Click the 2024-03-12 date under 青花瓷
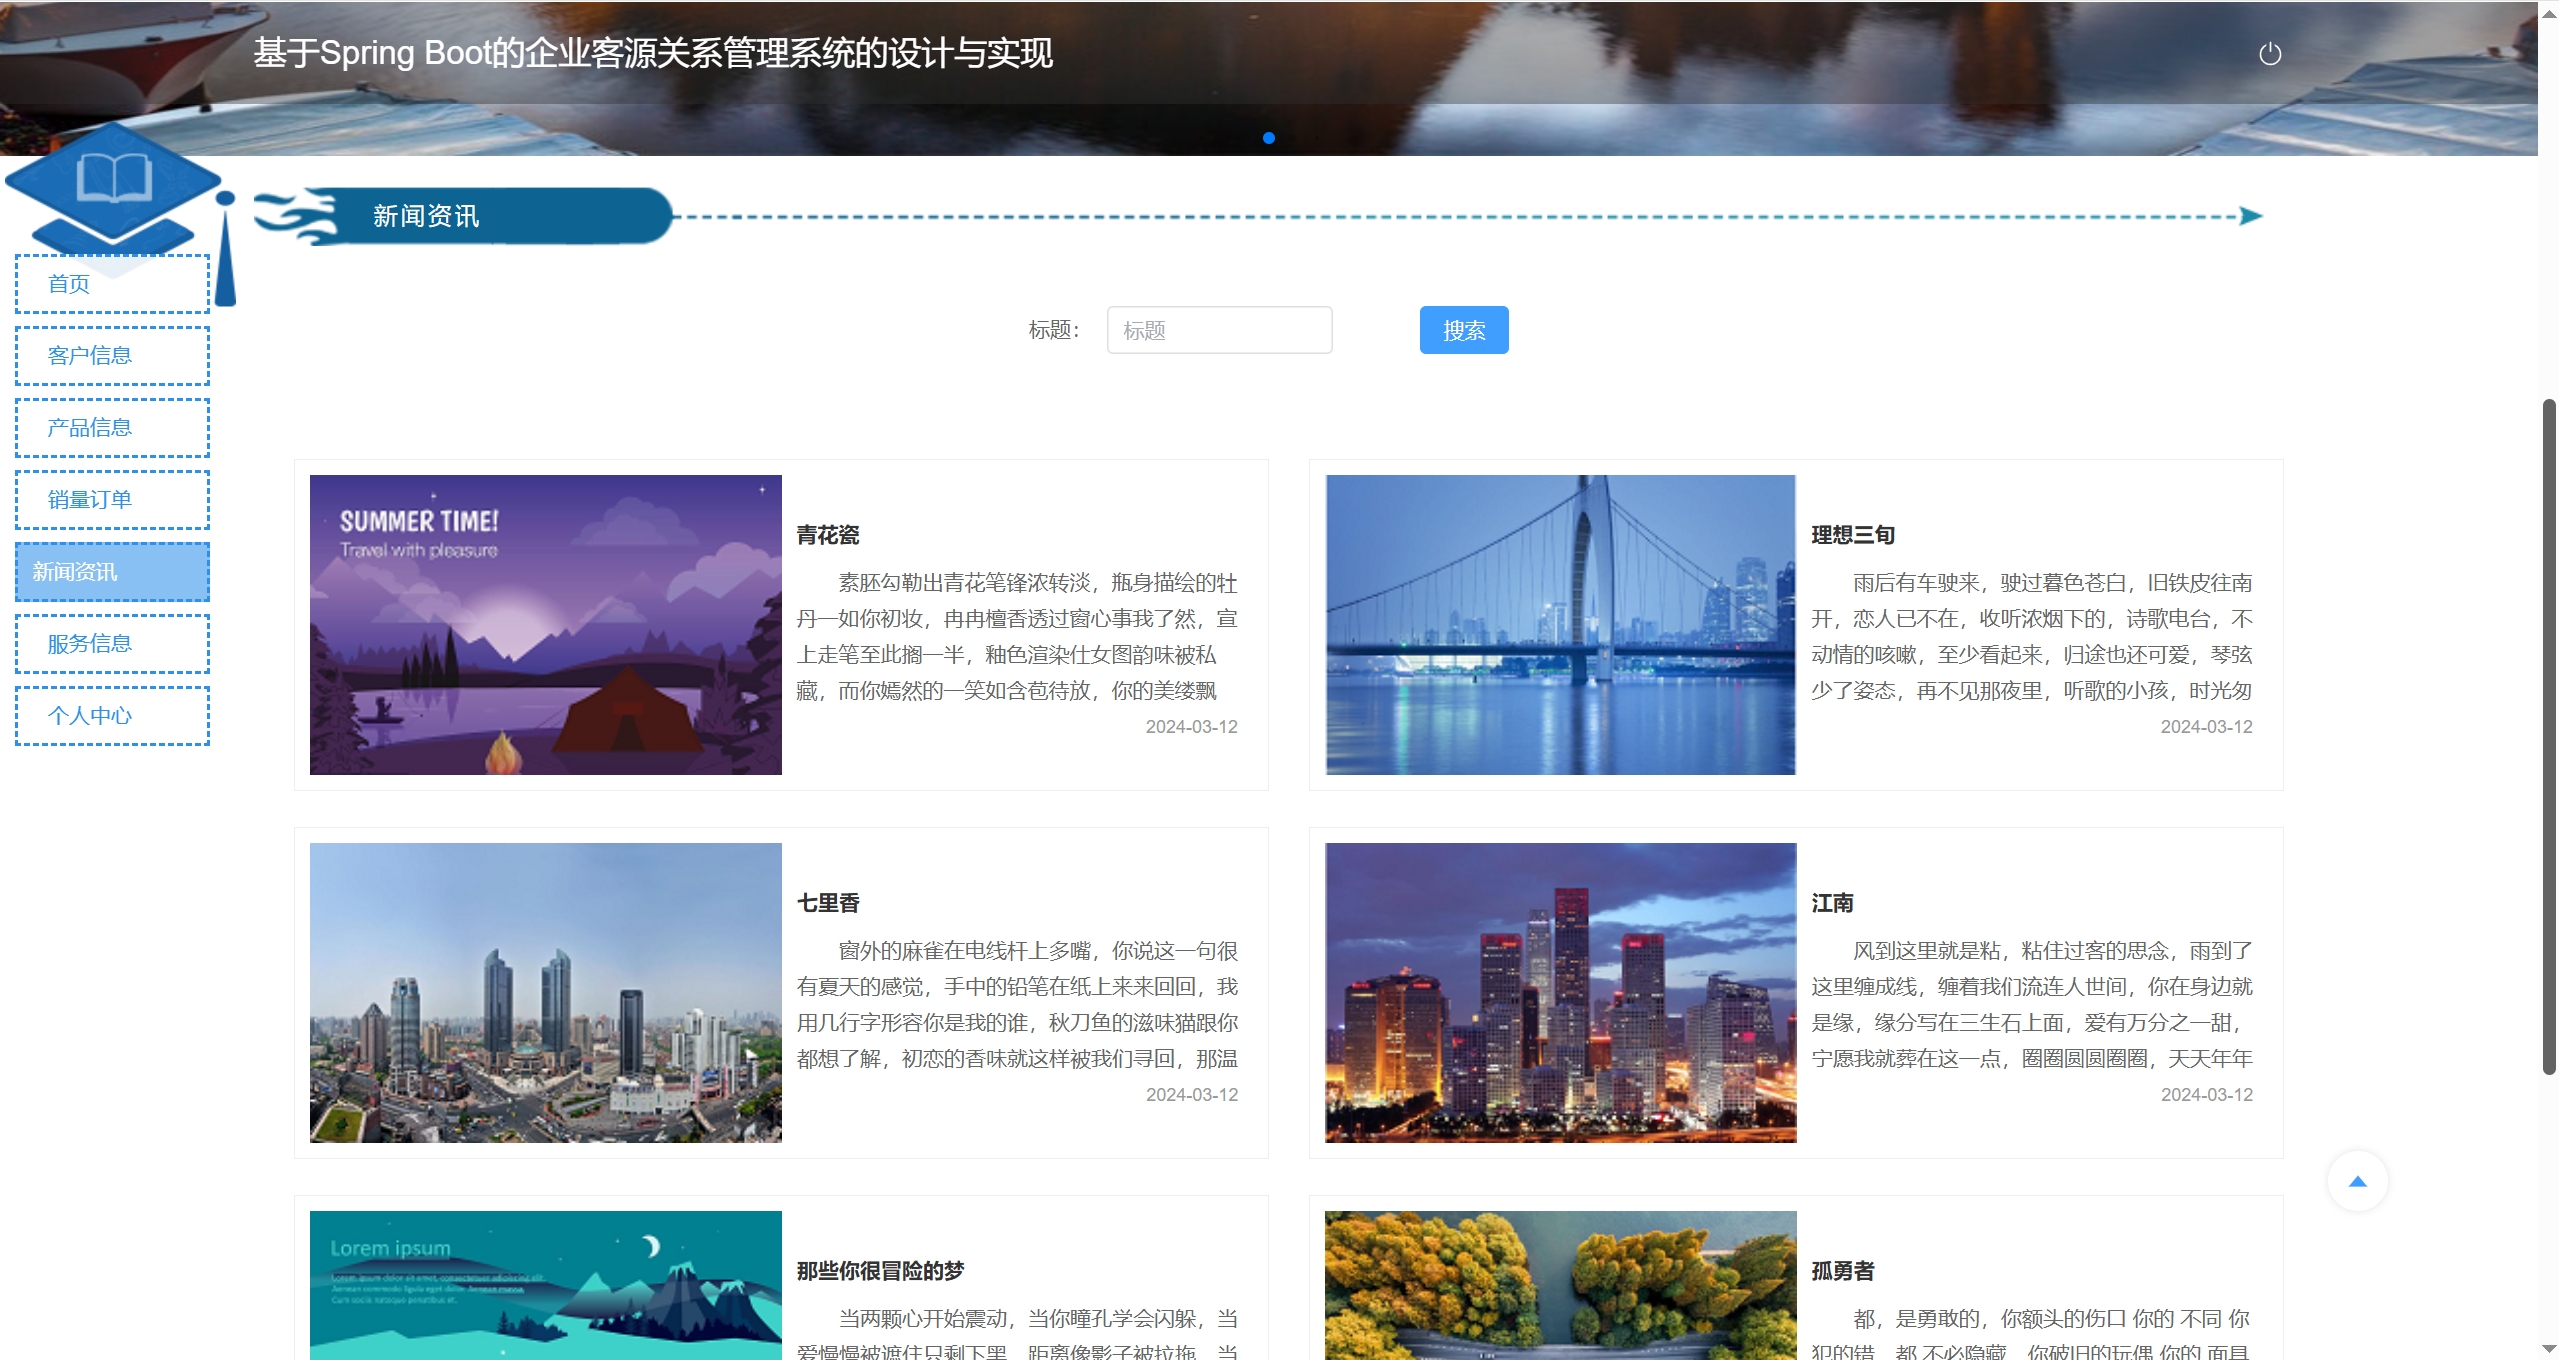2559x1360 pixels. tap(1191, 727)
